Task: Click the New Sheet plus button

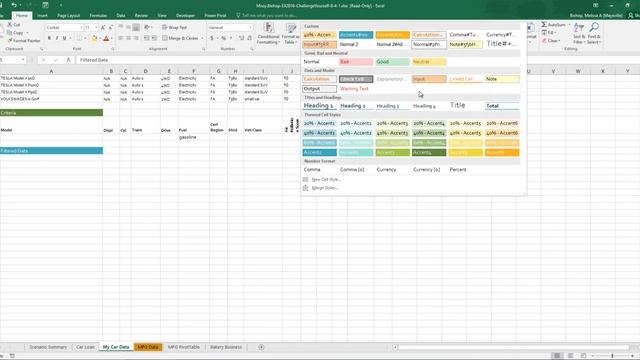Action: click(261, 347)
